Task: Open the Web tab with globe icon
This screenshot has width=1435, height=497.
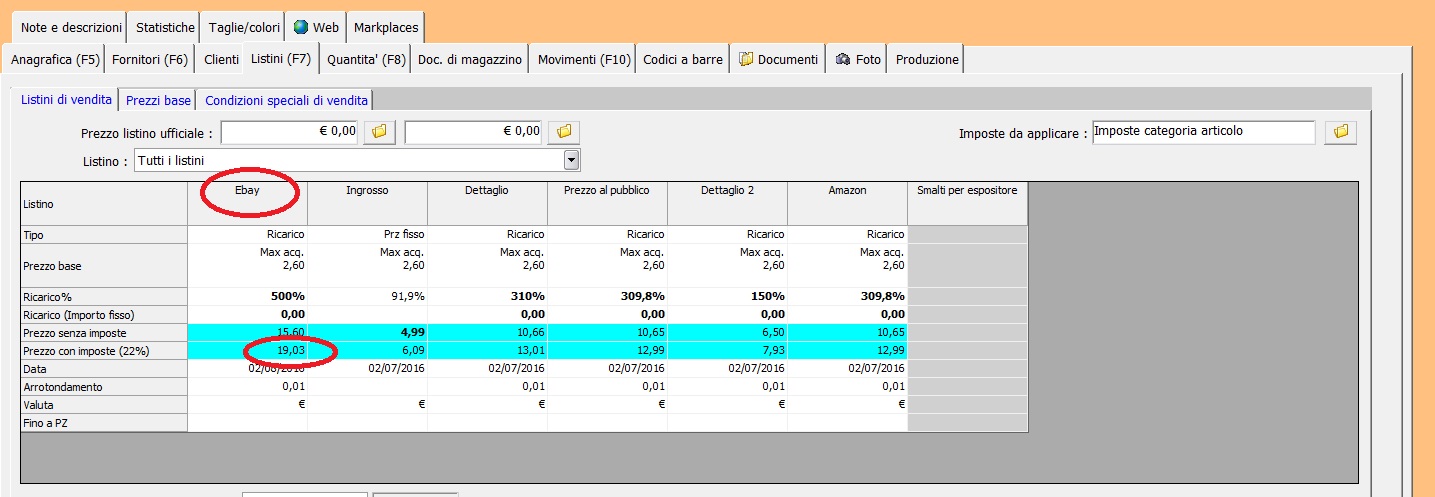Action: (315, 27)
